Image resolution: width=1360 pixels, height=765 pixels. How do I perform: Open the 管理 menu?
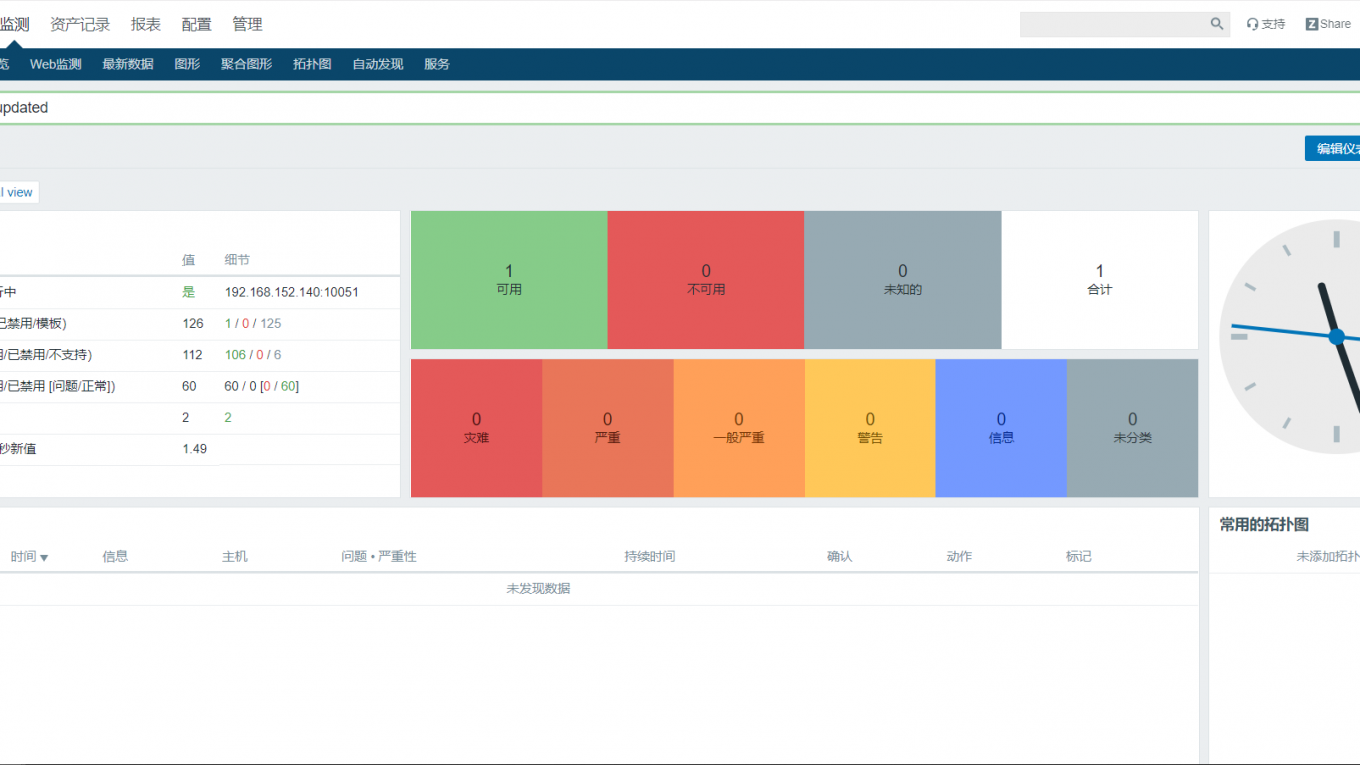[x=248, y=24]
